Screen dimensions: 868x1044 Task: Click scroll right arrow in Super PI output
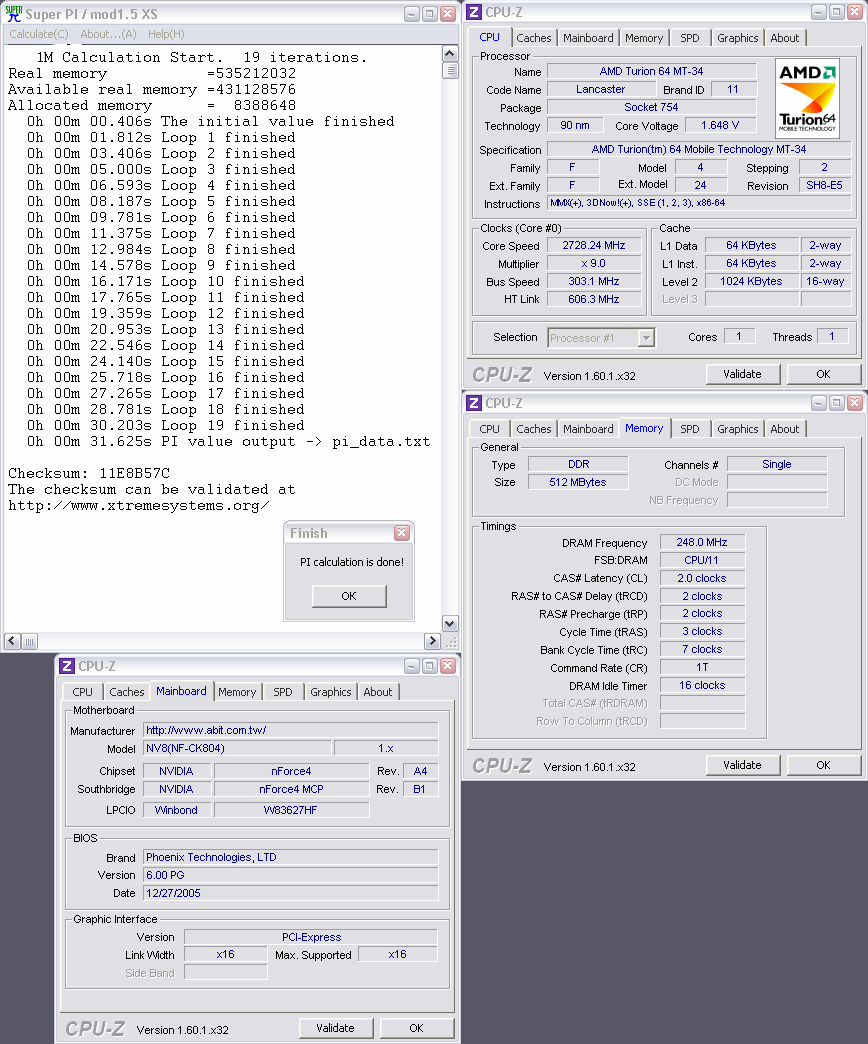[x=432, y=641]
